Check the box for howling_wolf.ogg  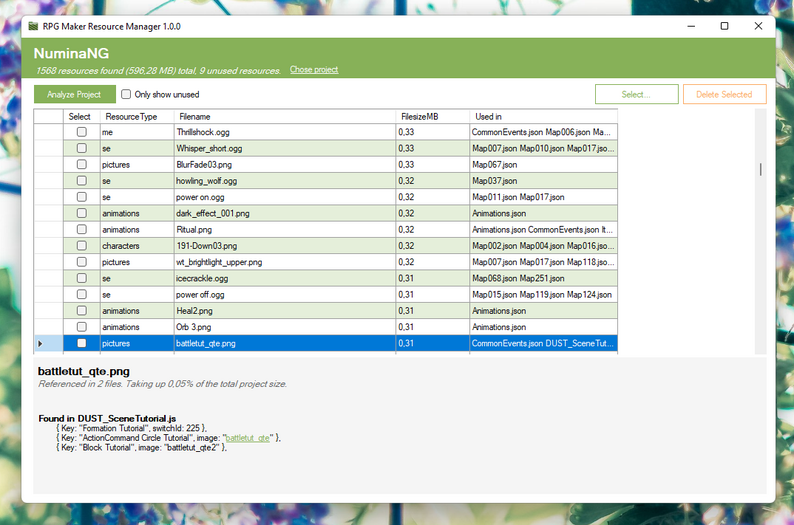click(82, 180)
